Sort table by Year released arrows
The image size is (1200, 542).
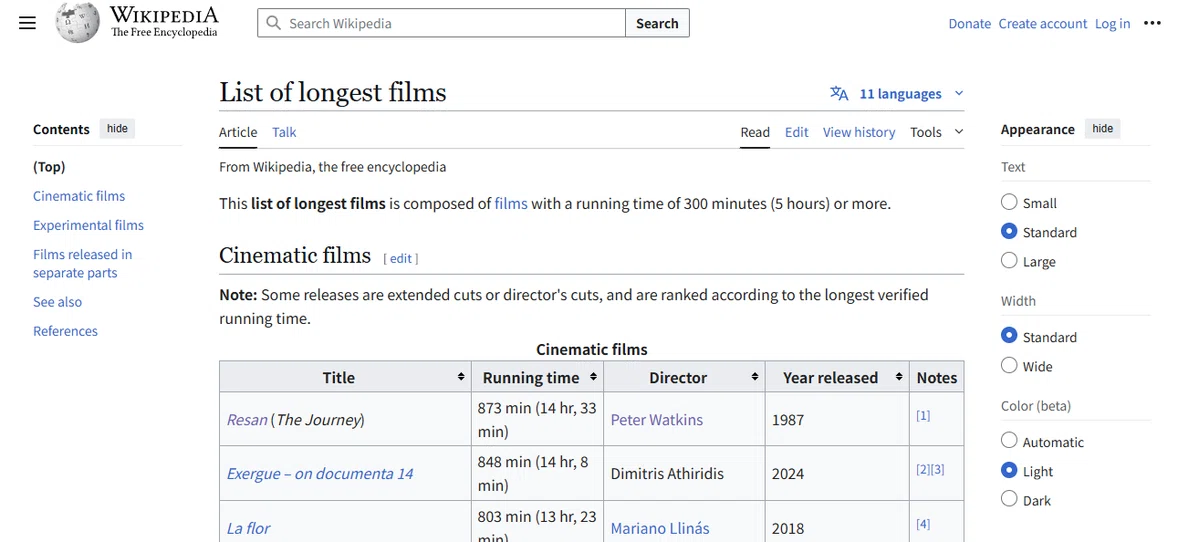(899, 377)
